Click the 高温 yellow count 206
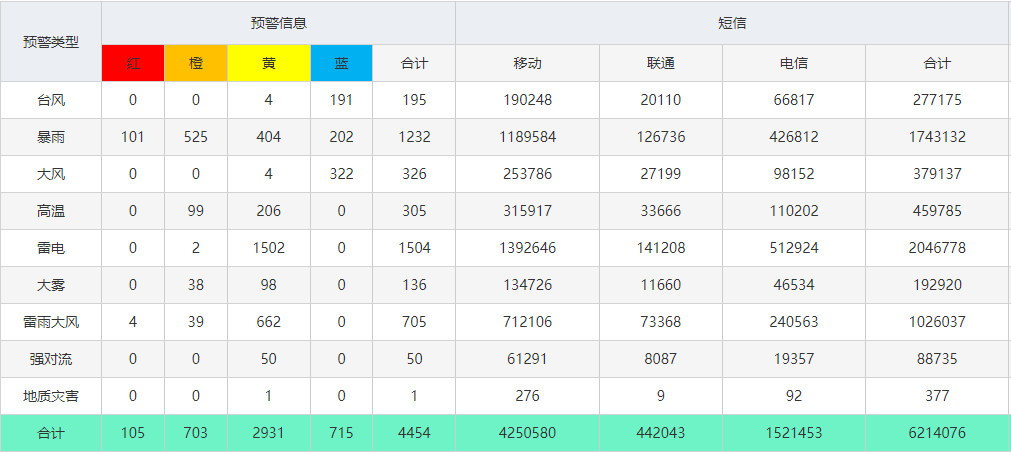Screen dimensions: 1011x453 pos(269,211)
